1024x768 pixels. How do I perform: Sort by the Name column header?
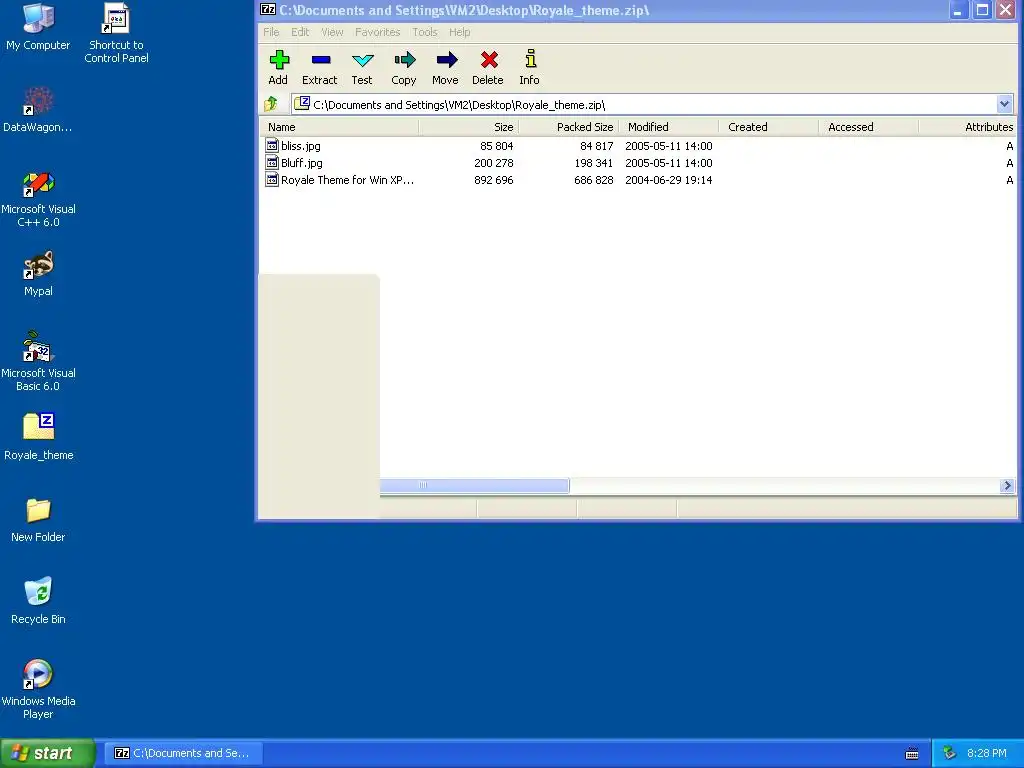(x=339, y=127)
